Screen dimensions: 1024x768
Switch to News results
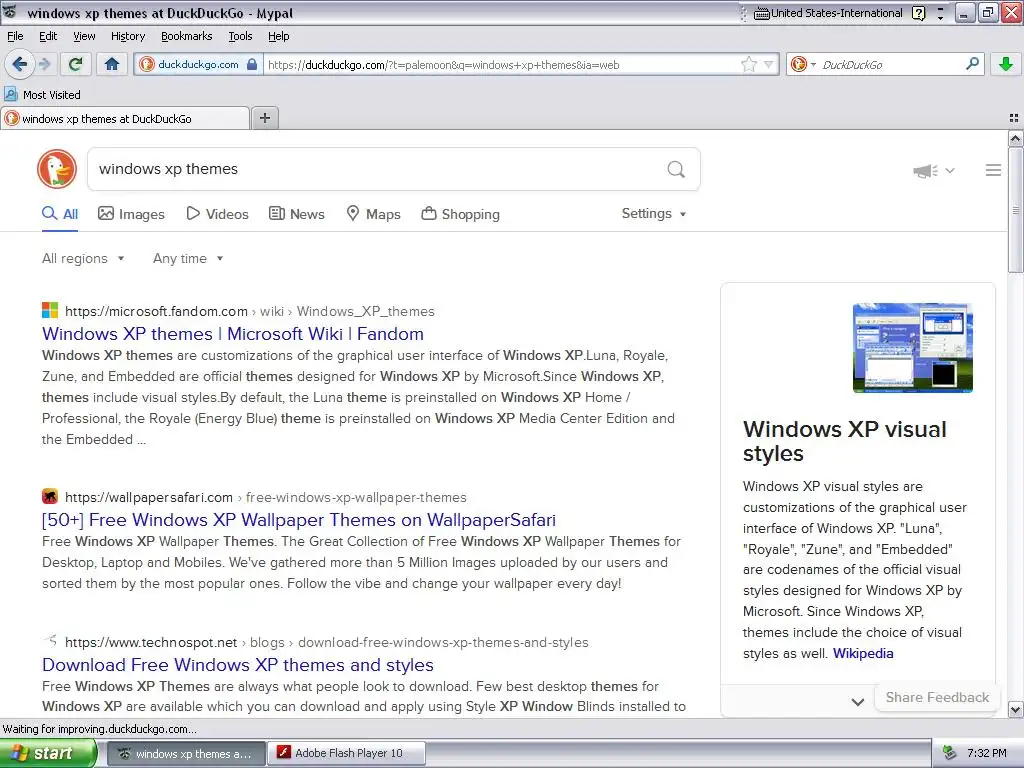point(296,214)
